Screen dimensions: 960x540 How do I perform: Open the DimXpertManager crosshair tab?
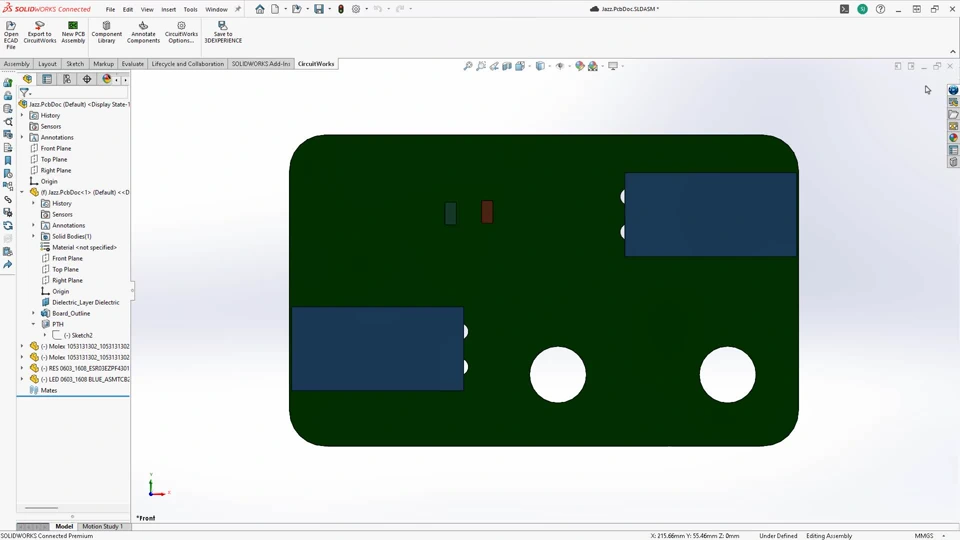click(87, 79)
